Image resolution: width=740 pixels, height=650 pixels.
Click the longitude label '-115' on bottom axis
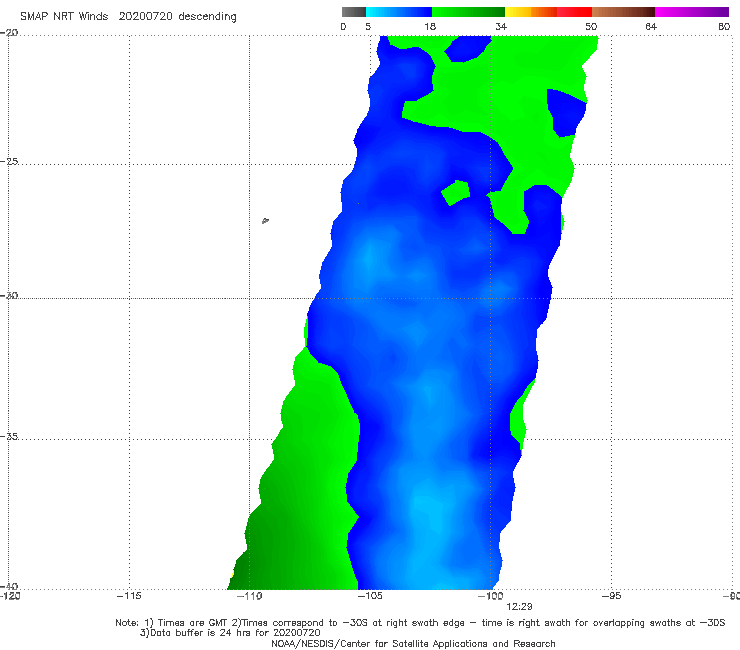pos(129,596)
